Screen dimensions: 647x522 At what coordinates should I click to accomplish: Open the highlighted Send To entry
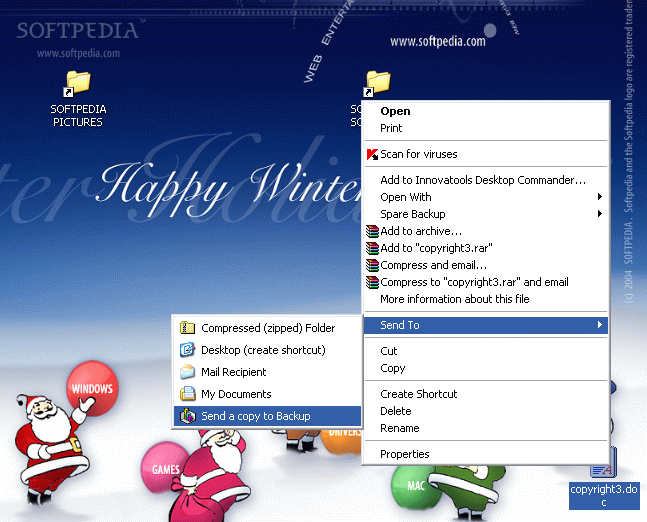coord(486,325)
